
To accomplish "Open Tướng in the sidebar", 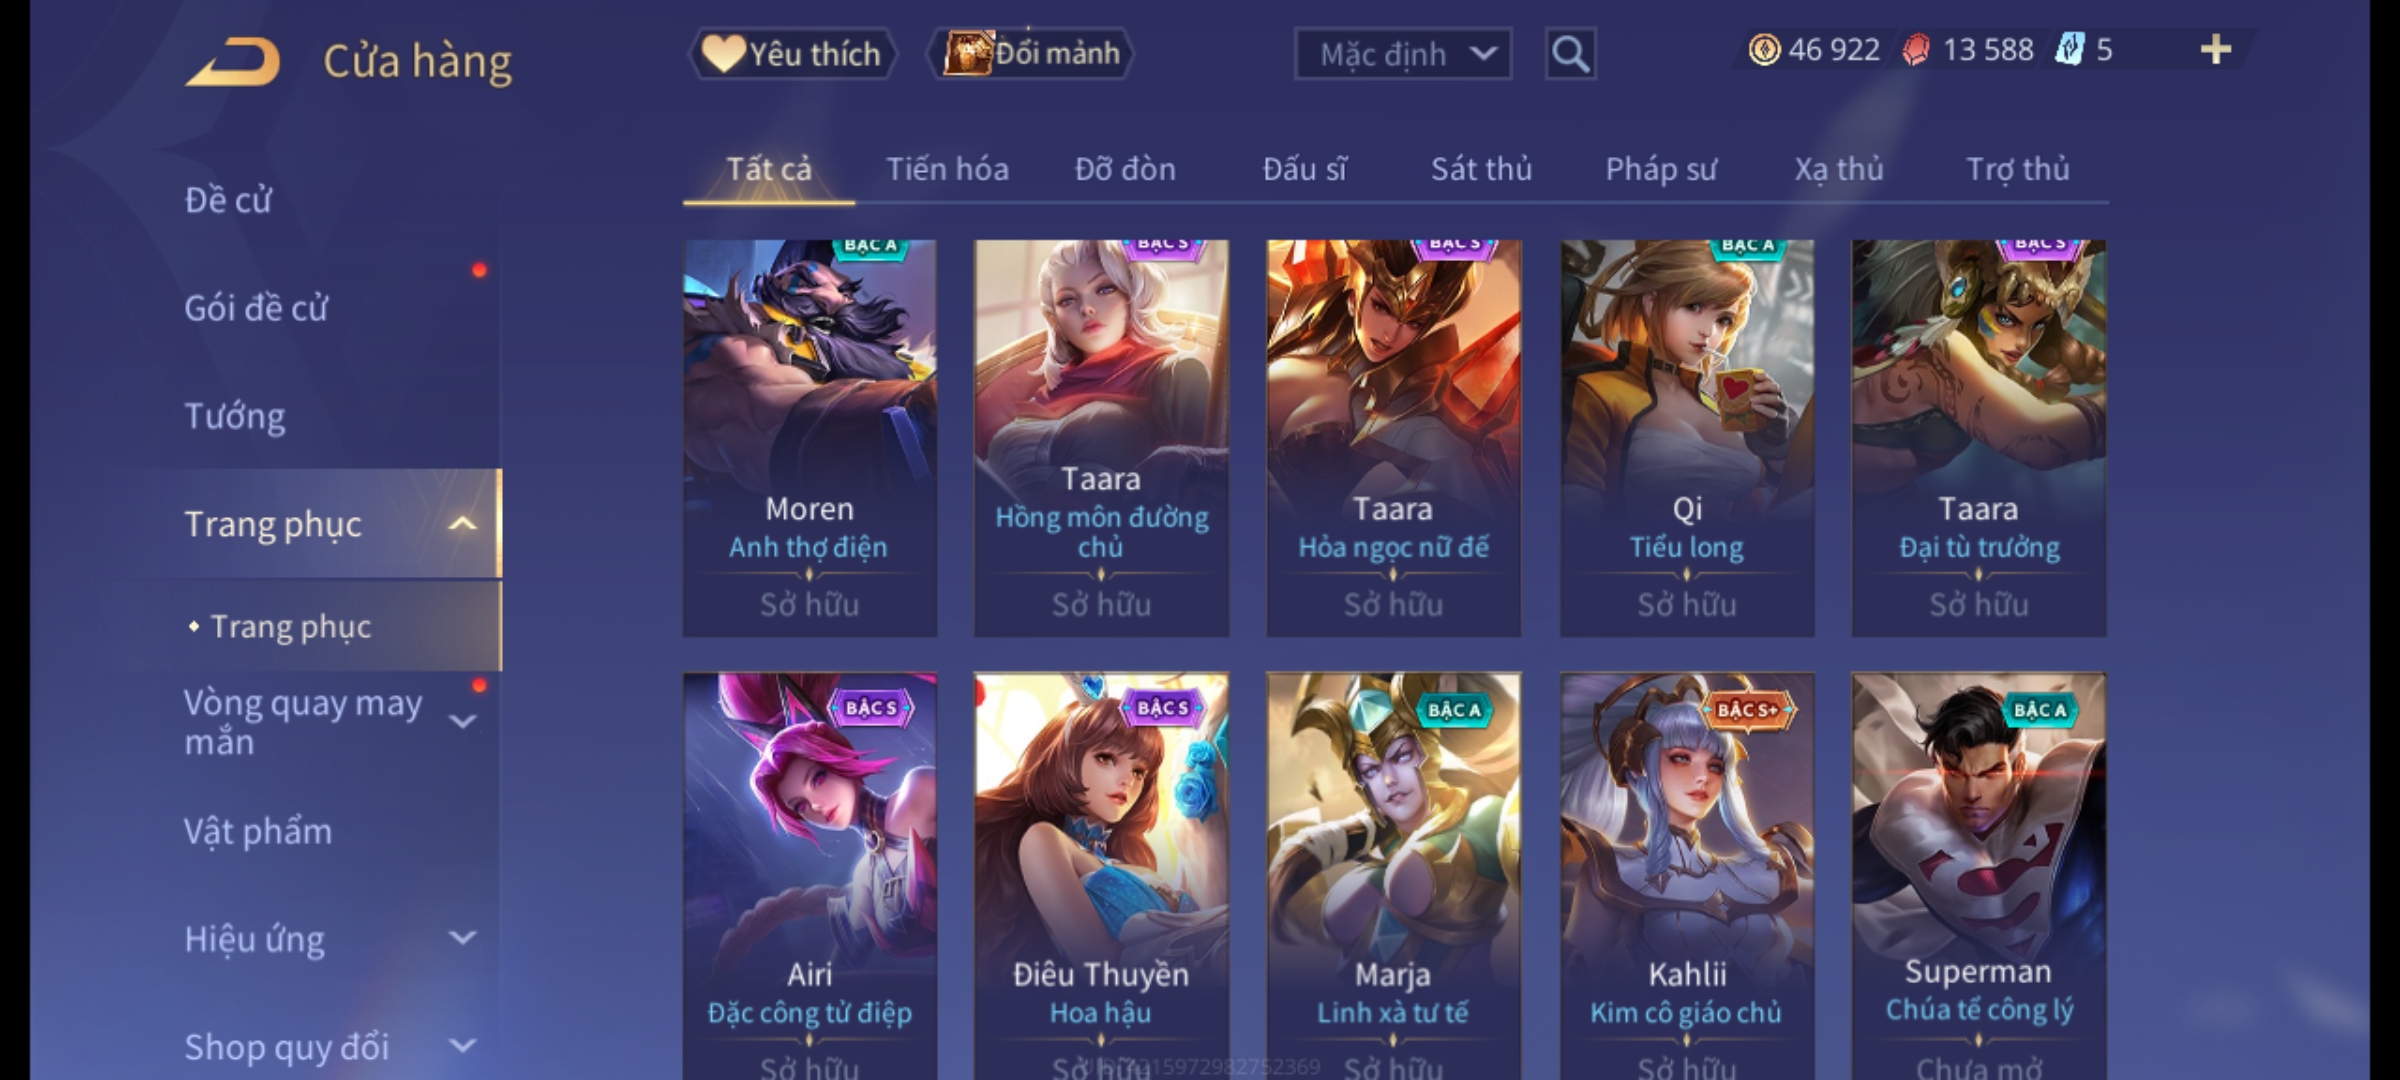I will point(235,416).
